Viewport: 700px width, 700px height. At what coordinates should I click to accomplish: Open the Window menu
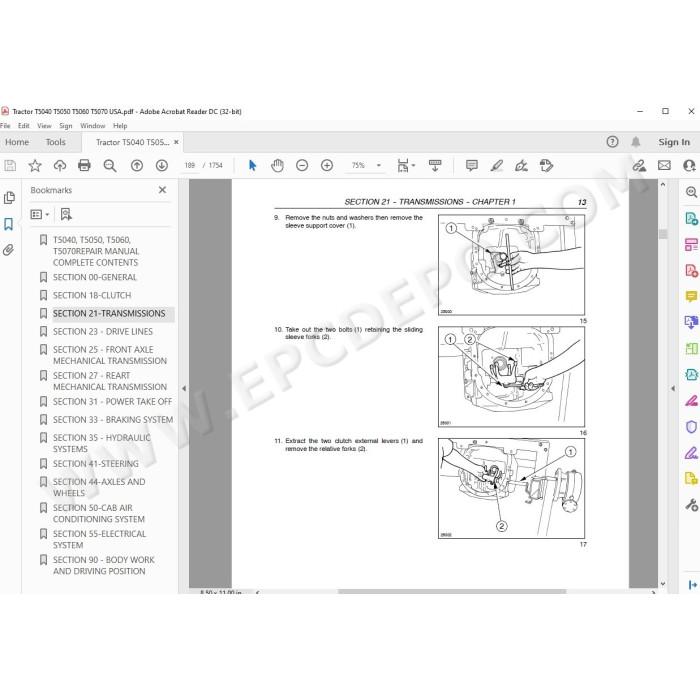pos(92,126)
